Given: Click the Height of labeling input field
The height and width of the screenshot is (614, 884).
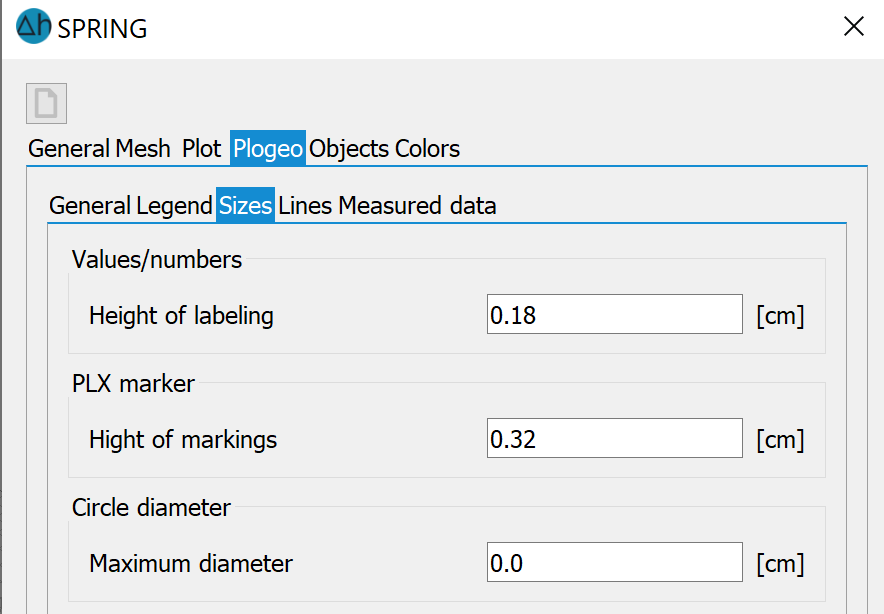Looking at the screenshot, I should [614, 316].
